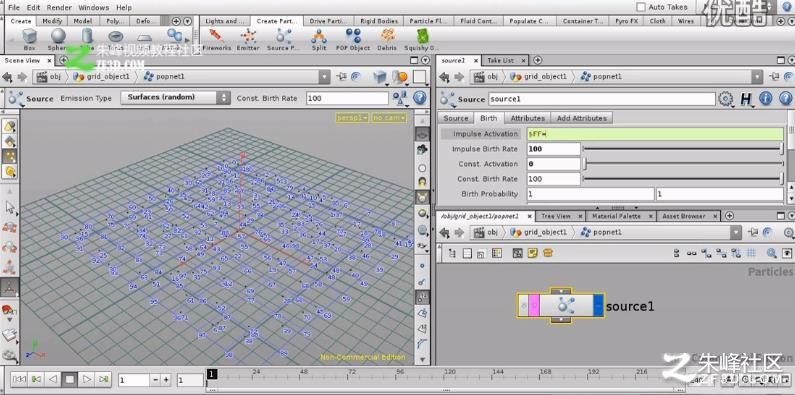Toggle the highlighted particle tool in left toolbar
795x395 pixels.
click(x=10, y=157)
